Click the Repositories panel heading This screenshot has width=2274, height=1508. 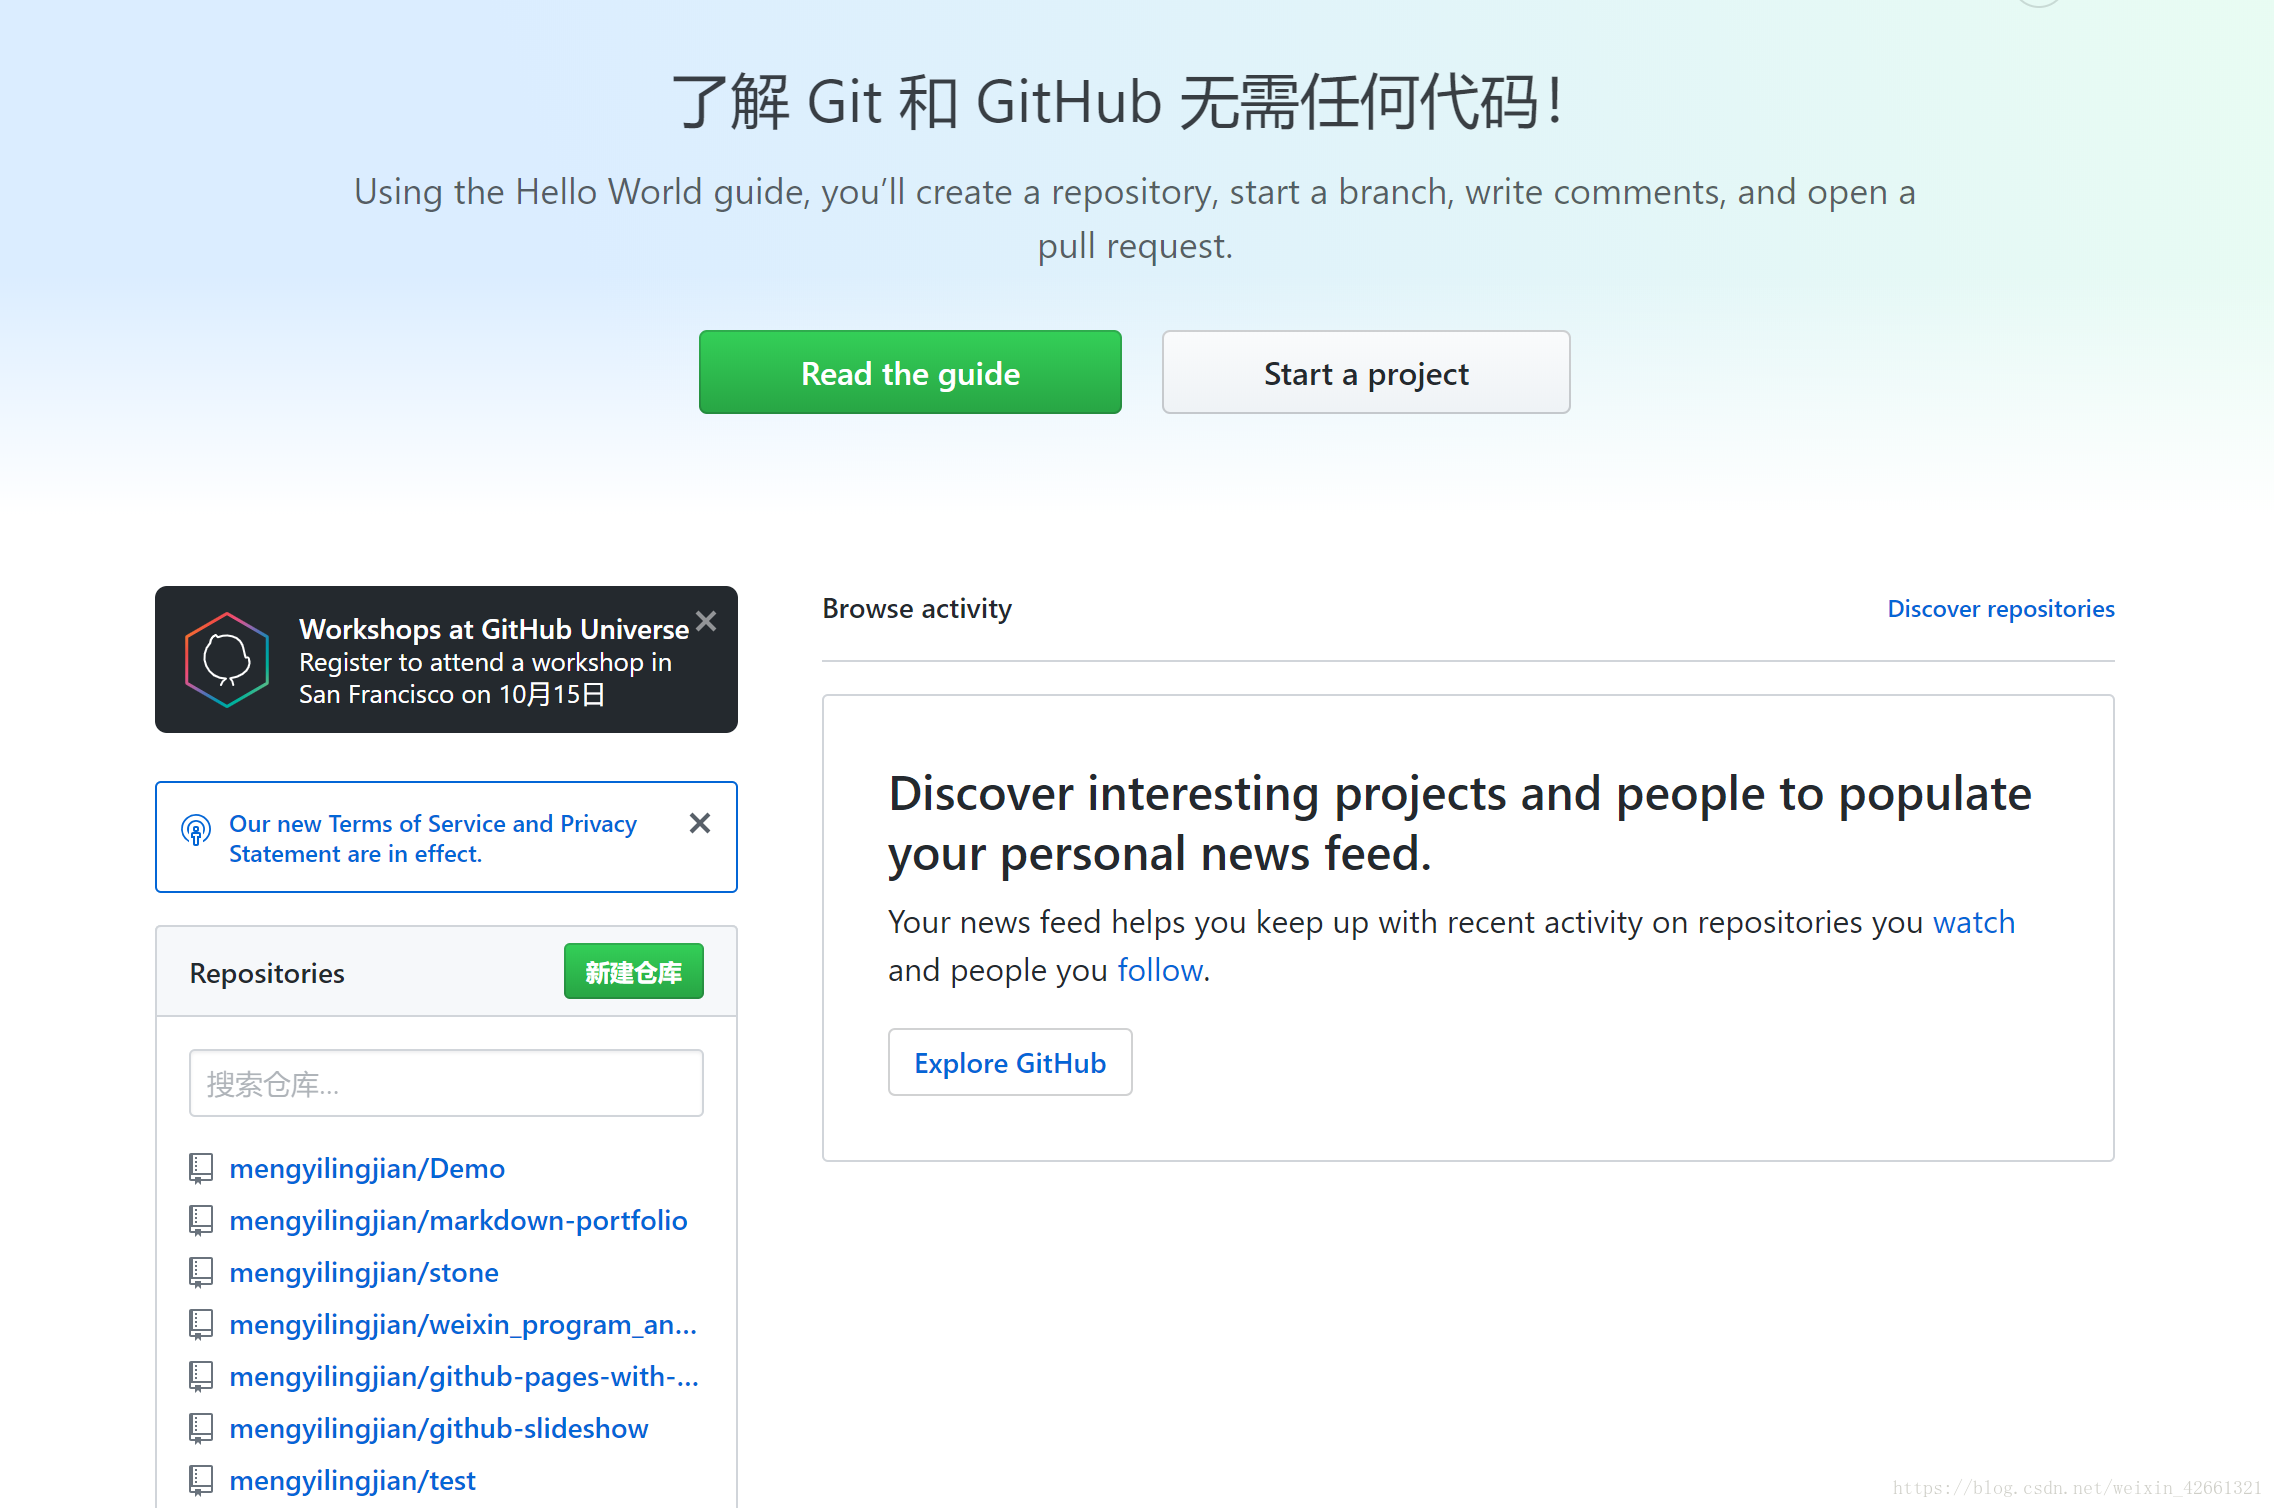[x=267, y=973]
